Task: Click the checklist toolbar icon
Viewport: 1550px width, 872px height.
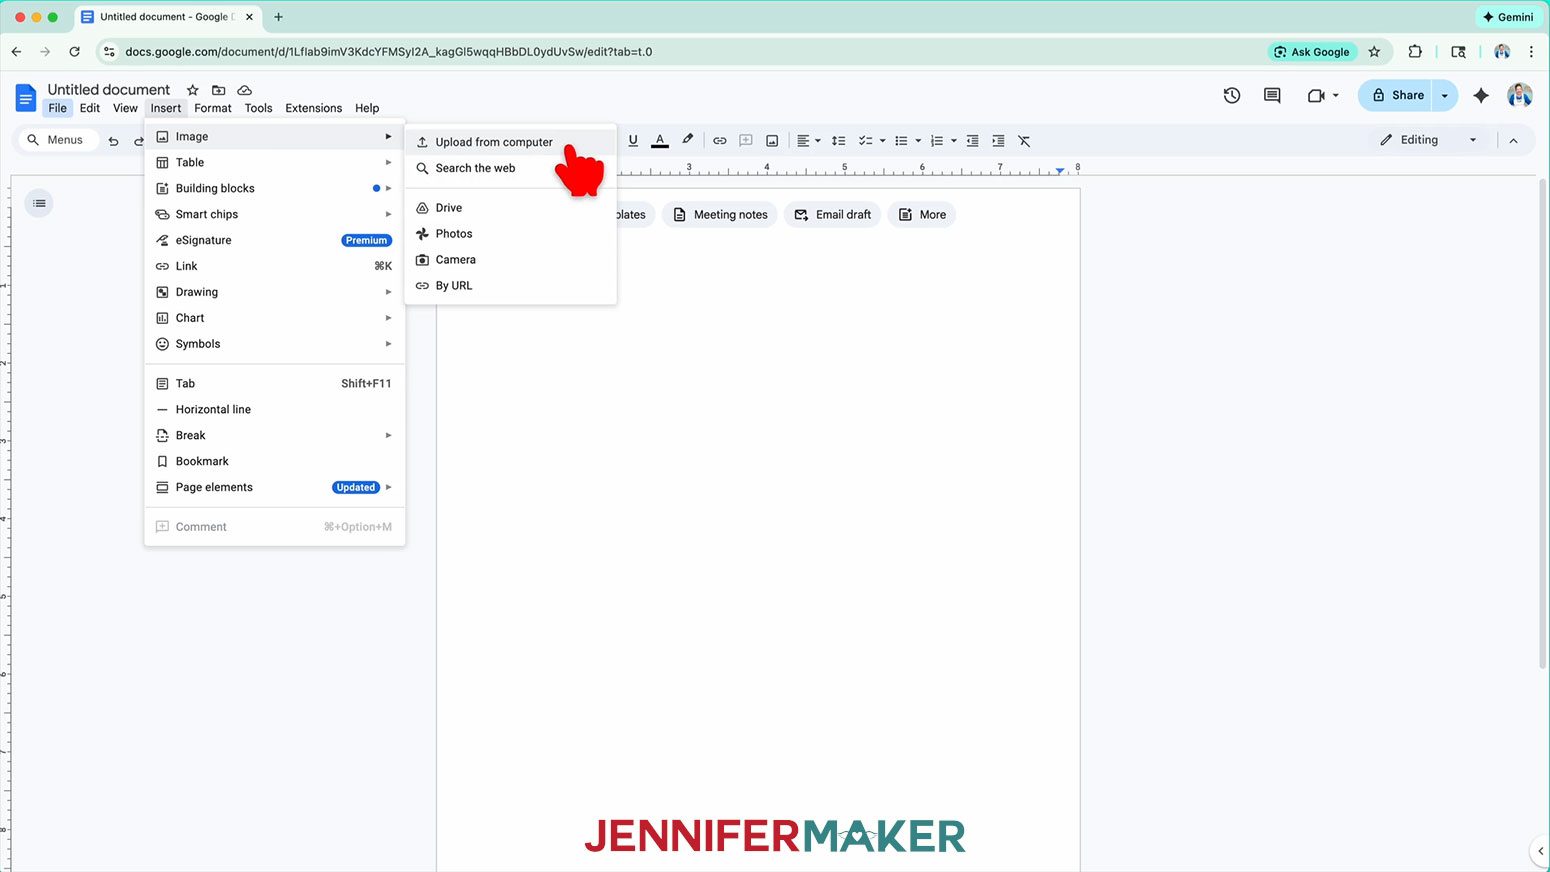Action: tap(866, 141)
